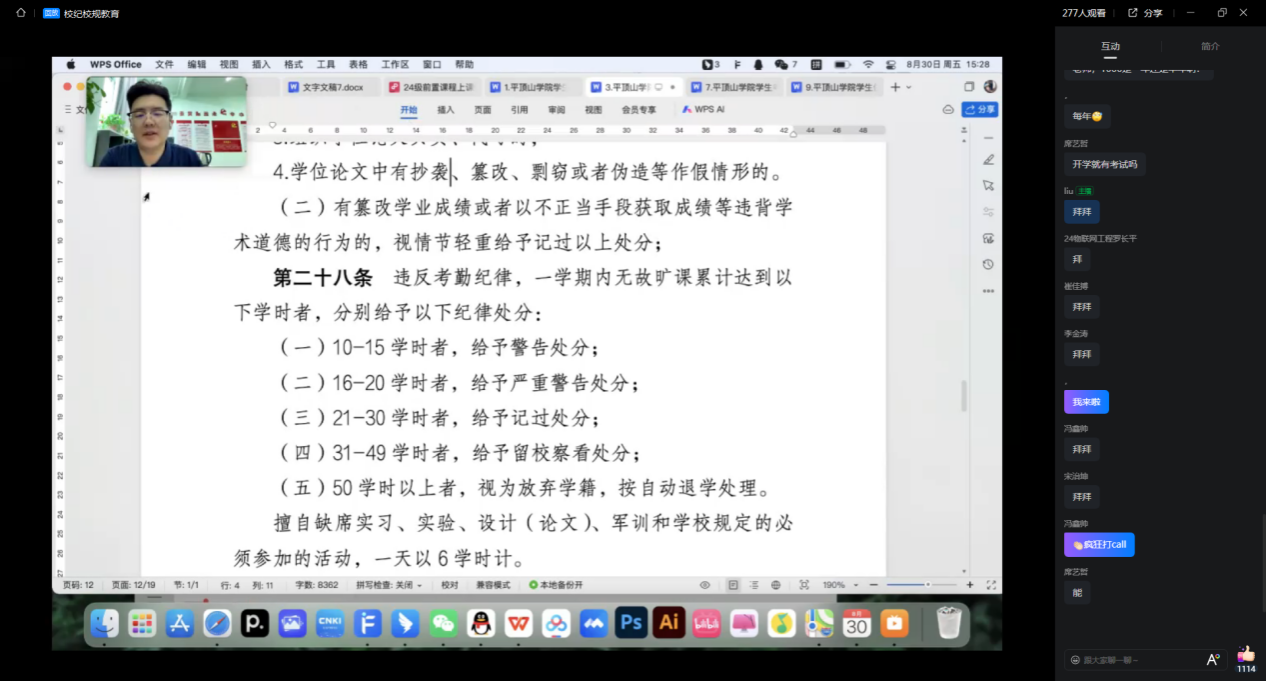Click the WPS Office dock icon

coord(518,624)
